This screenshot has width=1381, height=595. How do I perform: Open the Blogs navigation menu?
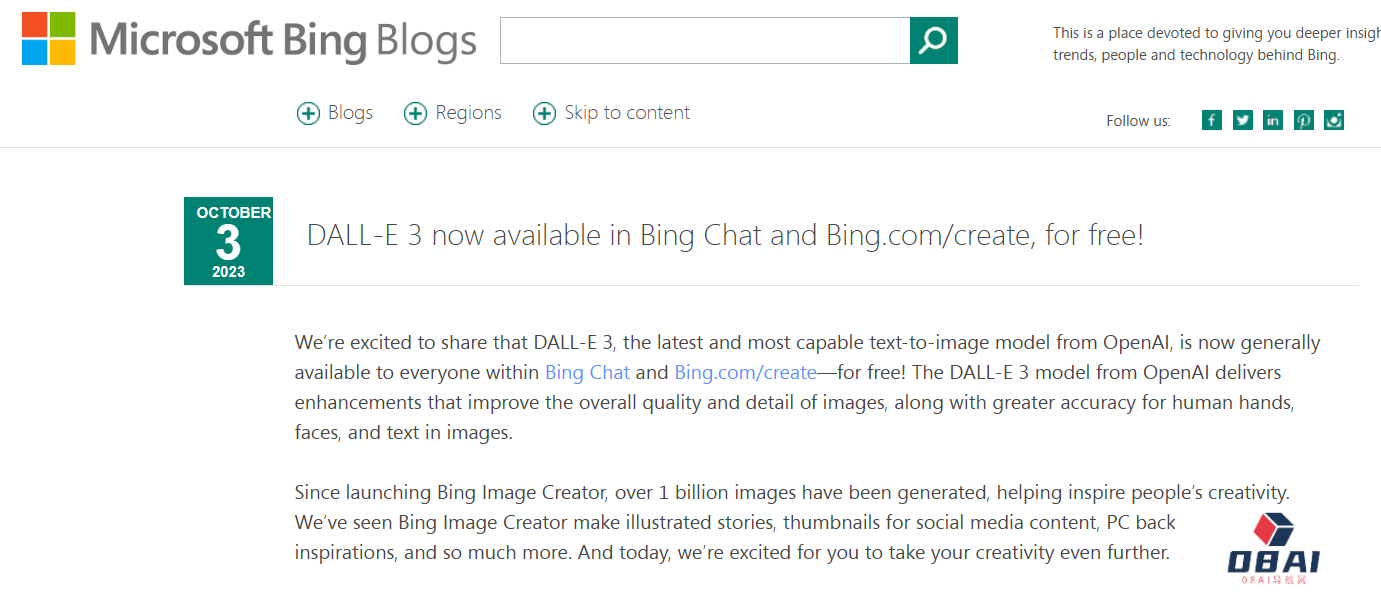point(350,113)
